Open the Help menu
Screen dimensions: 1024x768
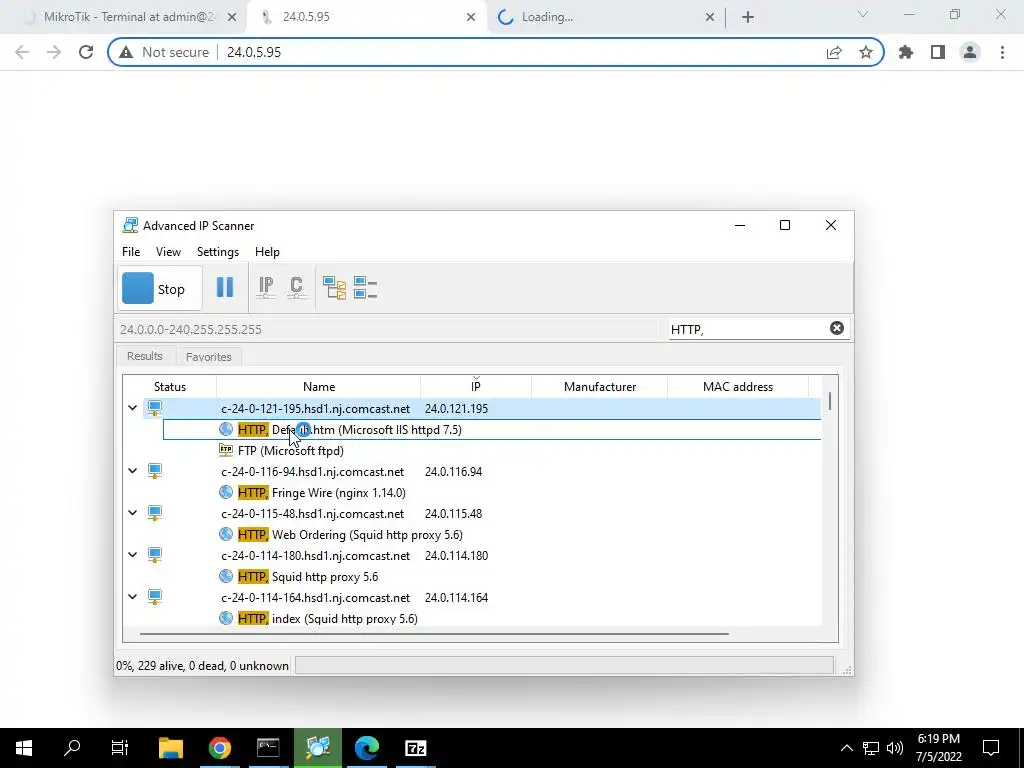(267, 251)
